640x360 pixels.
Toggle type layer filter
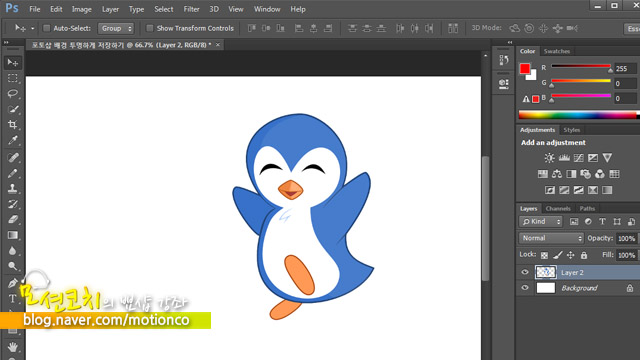[x=602, y=222]
